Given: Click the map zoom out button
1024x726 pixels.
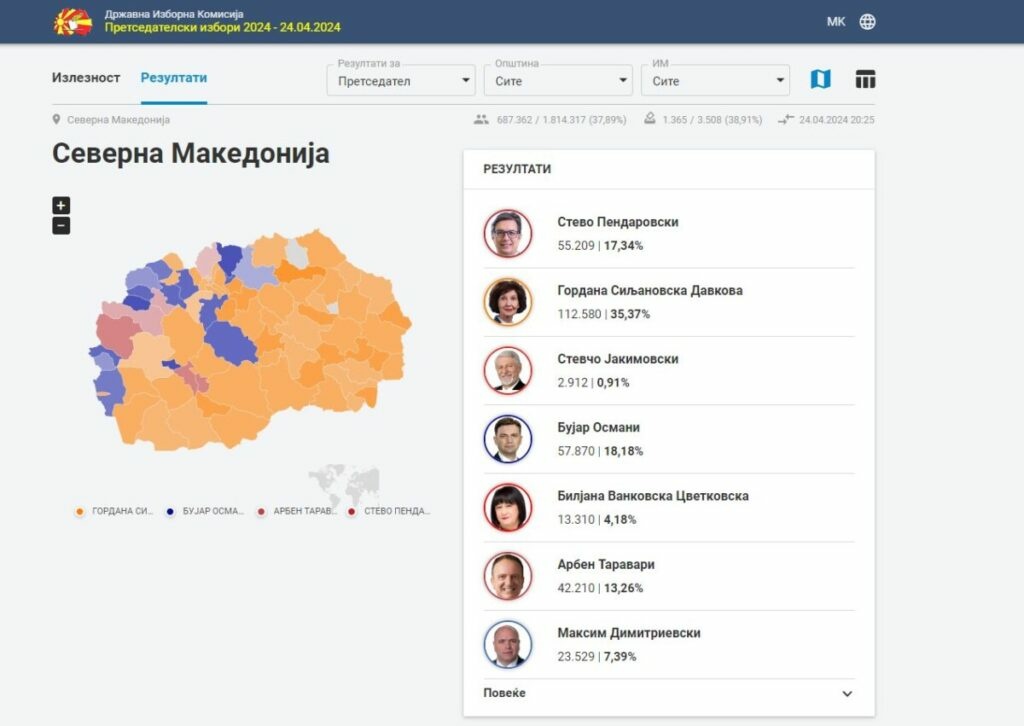Looking at the screenshot, I should [x=61, y=225].
